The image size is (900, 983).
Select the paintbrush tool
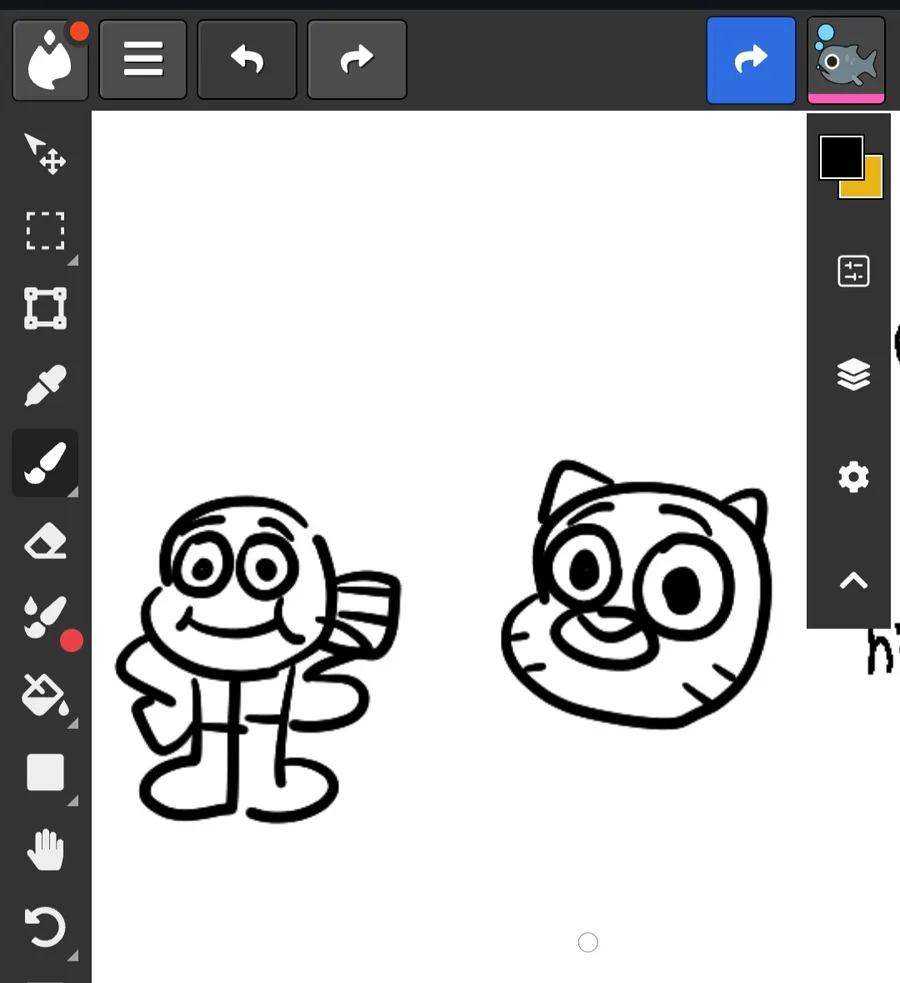click(45, 463)
